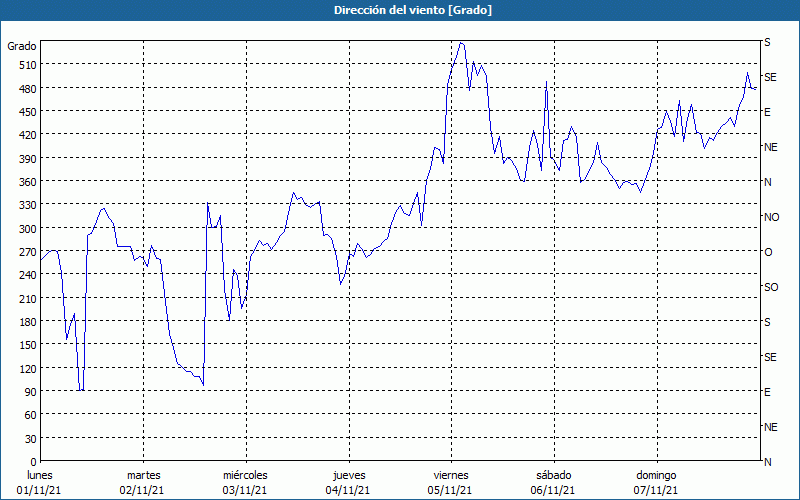This screenshot has width=800, height=500.
Task: Click the '07/11/21' date label
Action: tap(656, 490)
